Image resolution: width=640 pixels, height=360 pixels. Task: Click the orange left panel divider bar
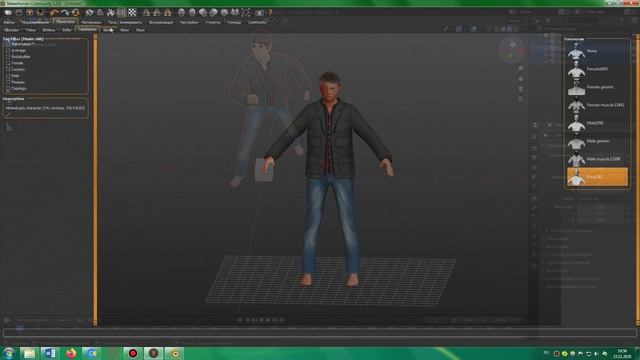[x=96, y=180]
